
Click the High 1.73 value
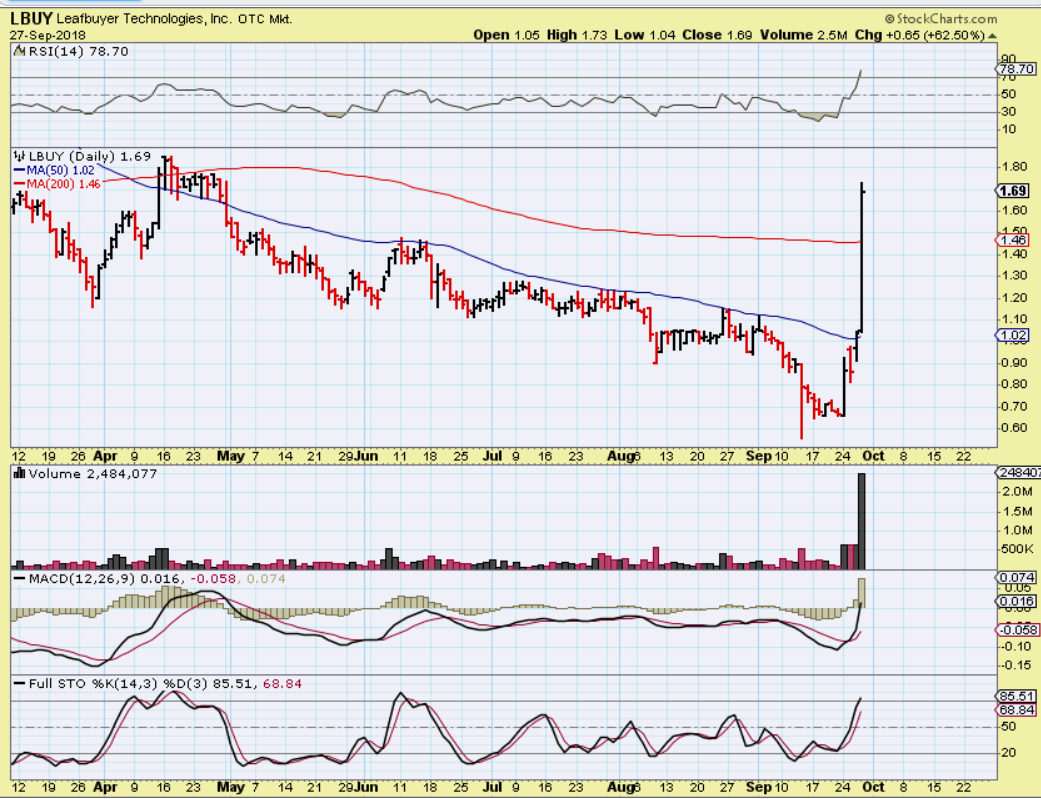tap(577, 35)
